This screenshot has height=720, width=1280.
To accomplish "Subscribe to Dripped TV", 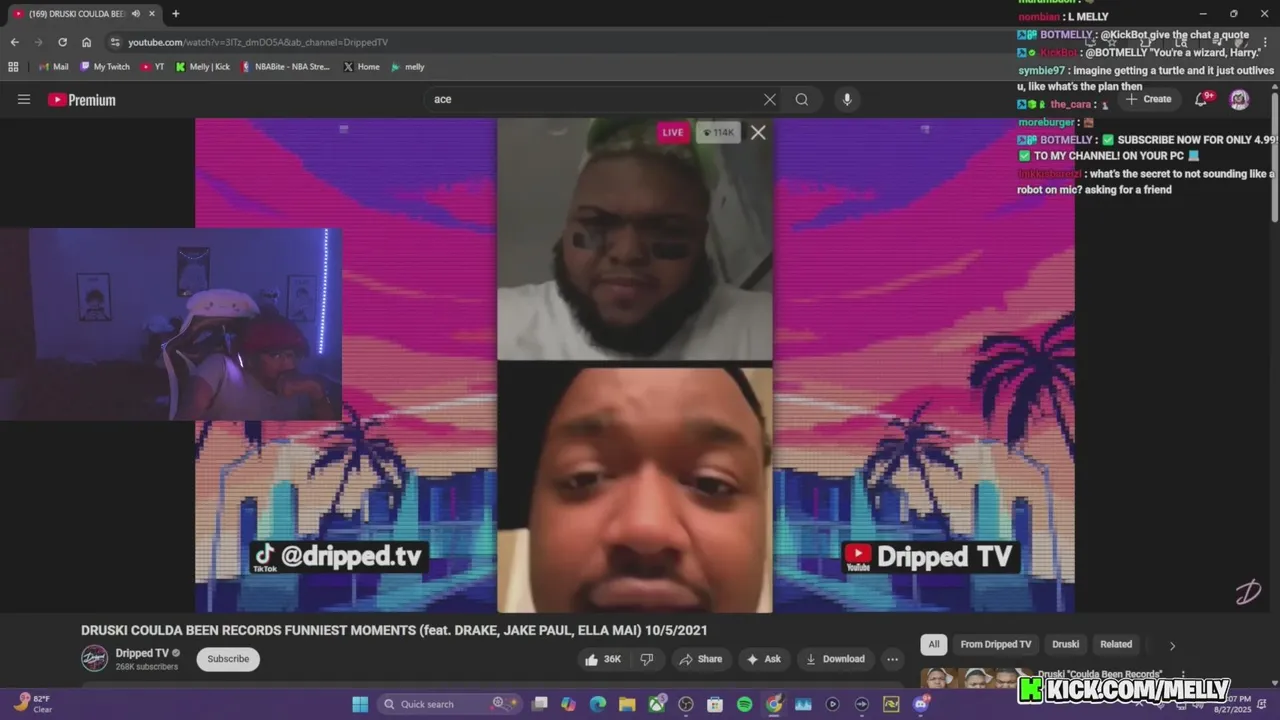I will [x=228, y=659].
